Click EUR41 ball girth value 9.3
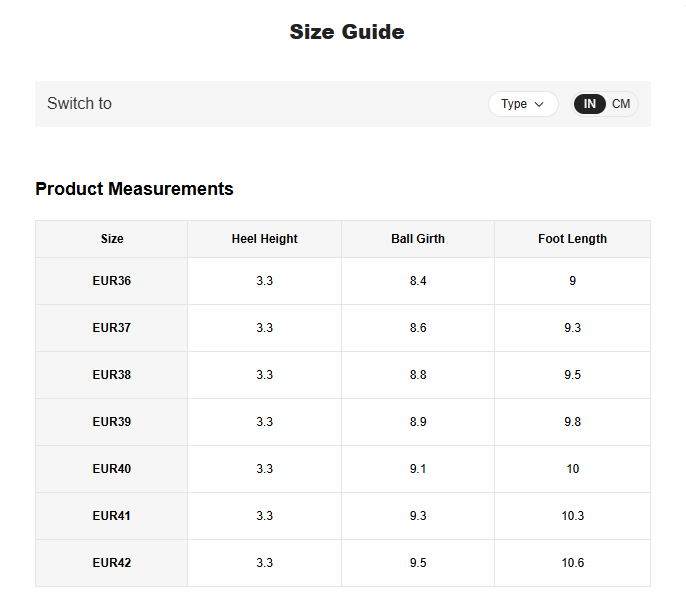686x601 pixels. tap(418, 516)
